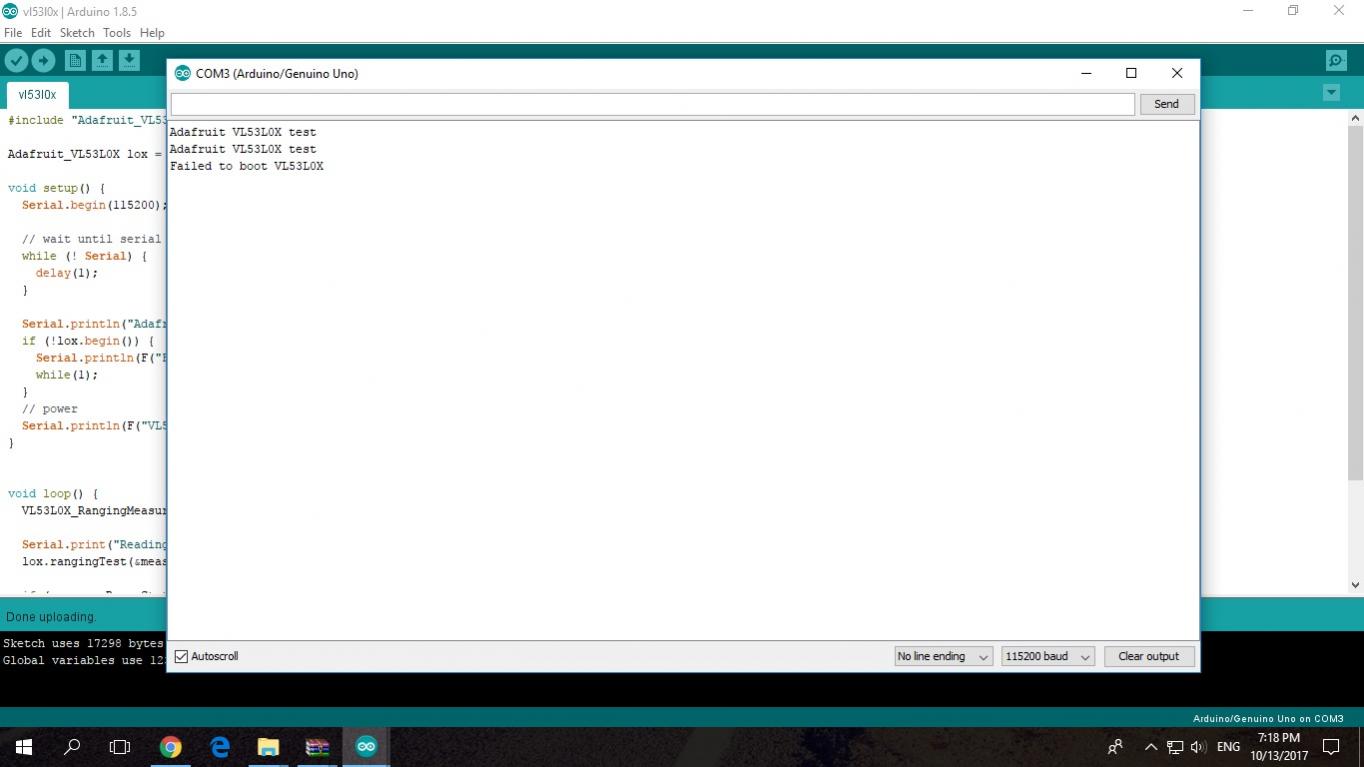Viewport: 1364px width, 767px height.
Task: Launch Microsoft Edge from taskbar
Action: tap(220, 747)
